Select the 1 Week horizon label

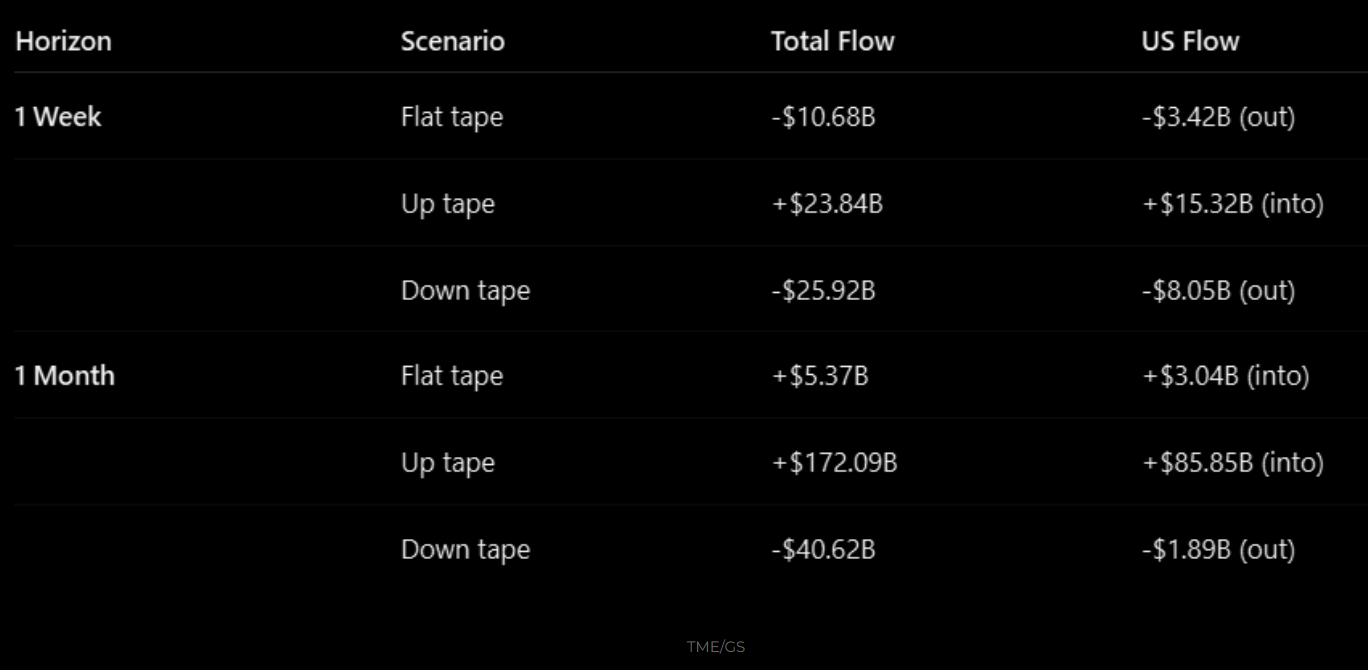click(x=58, y=117)
